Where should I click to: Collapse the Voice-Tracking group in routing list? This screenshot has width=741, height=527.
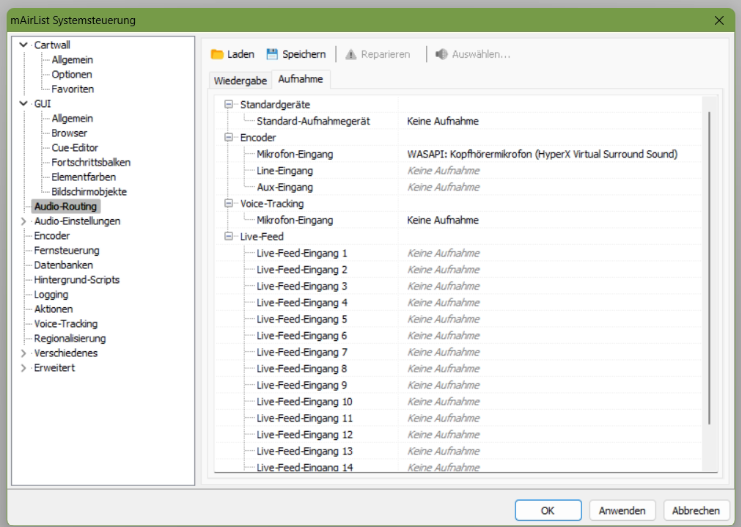pyautogui.click(x=229, y=203)
